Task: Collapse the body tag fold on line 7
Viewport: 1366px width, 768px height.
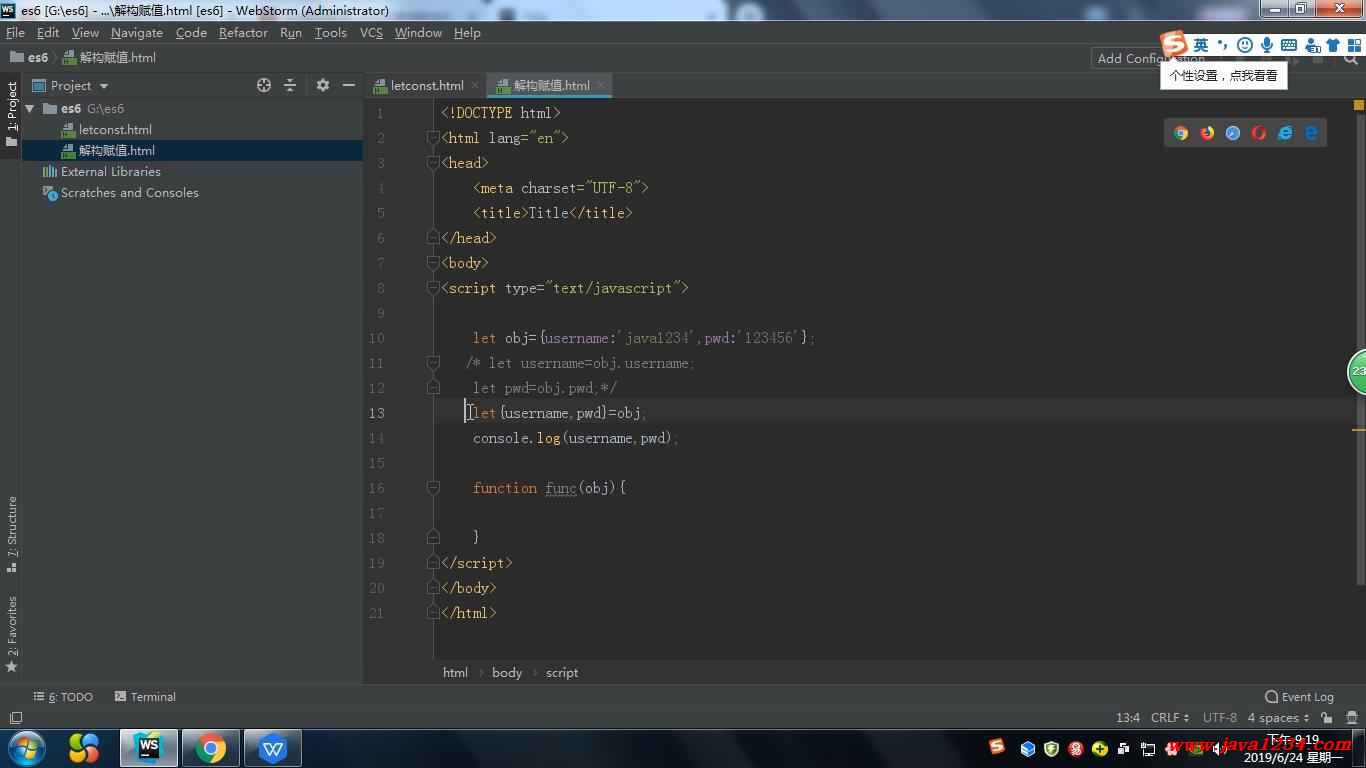Action: [x=433, y=263]
